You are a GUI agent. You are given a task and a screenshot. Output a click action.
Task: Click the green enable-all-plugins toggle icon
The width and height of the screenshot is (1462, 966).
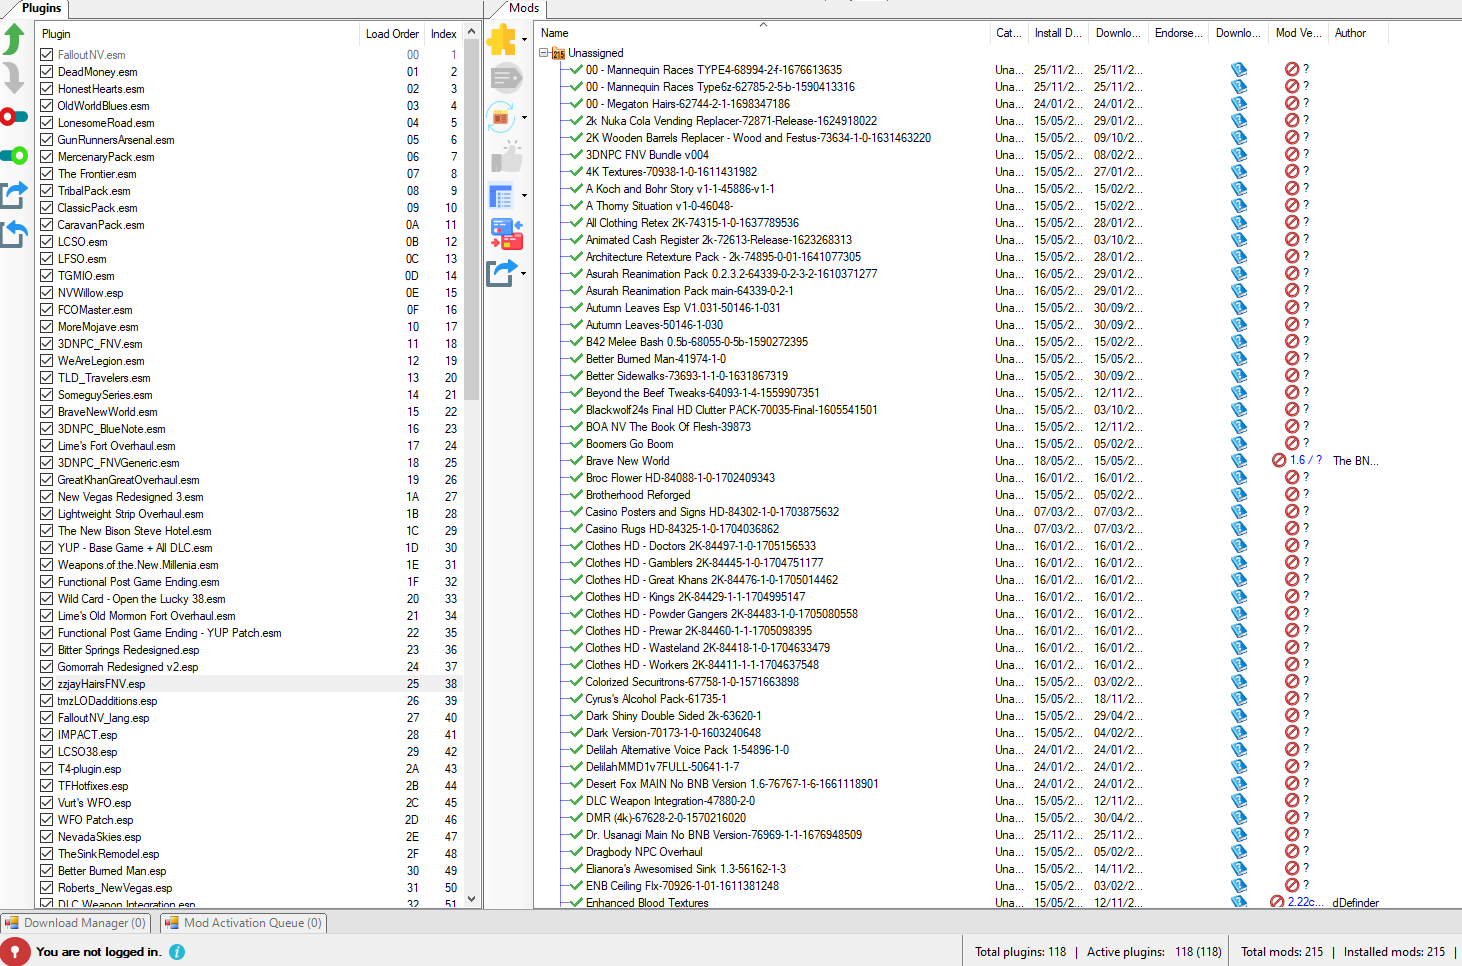pyautogui.click(x=14, y=155)
